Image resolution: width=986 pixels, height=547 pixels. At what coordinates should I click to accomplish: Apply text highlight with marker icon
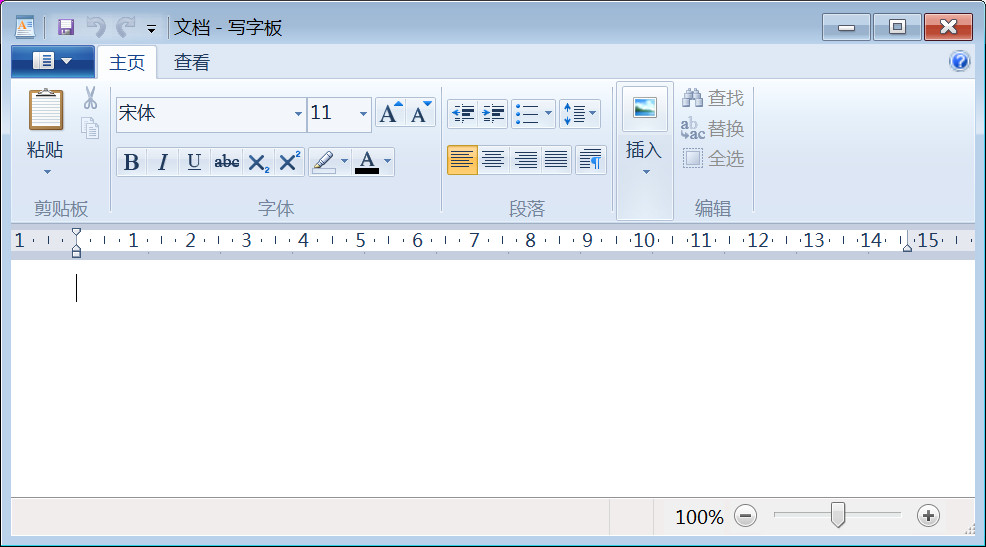pyautogui.click(x=324, y=162)
